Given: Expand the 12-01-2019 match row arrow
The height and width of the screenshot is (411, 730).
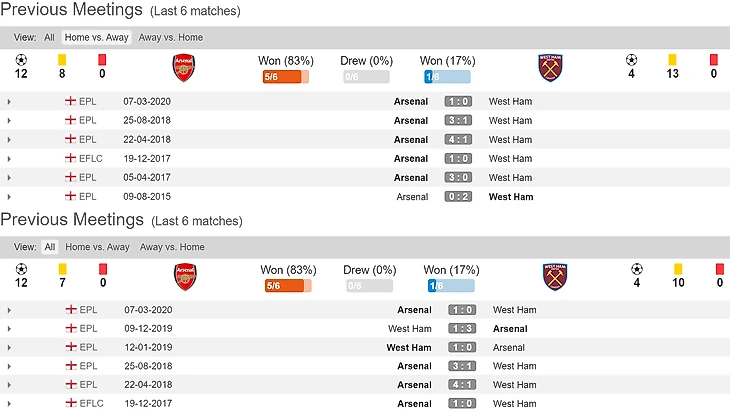Looking at the screenshot, I should (9, 348).
